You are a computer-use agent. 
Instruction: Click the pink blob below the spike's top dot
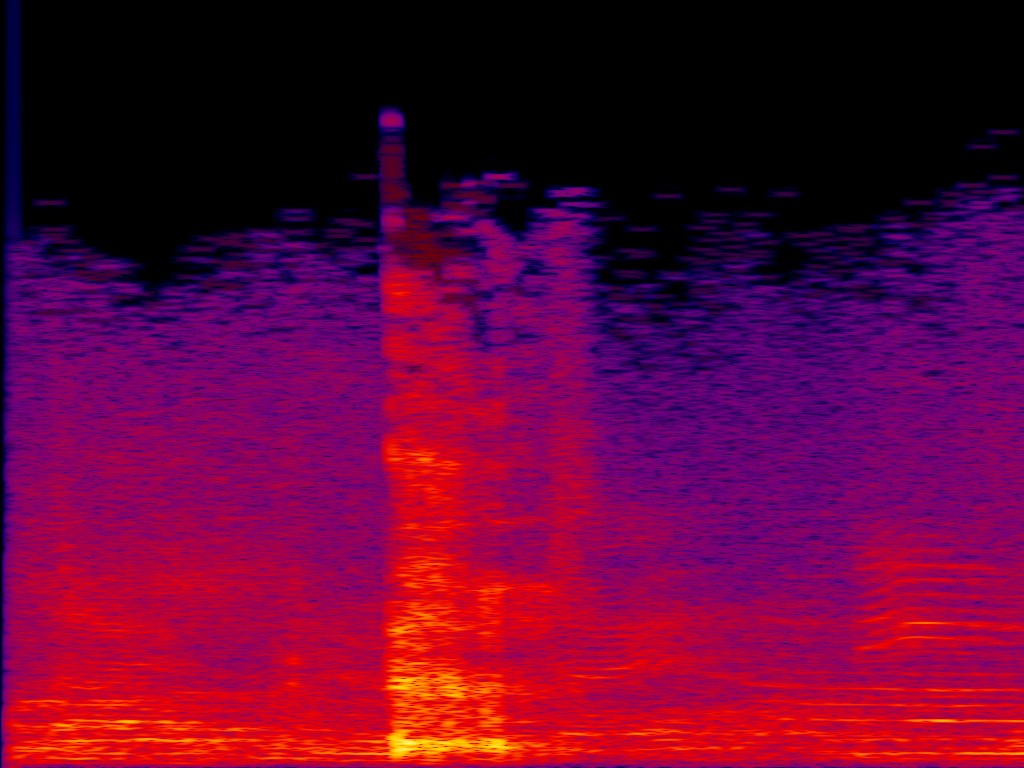tap(392, 218)
